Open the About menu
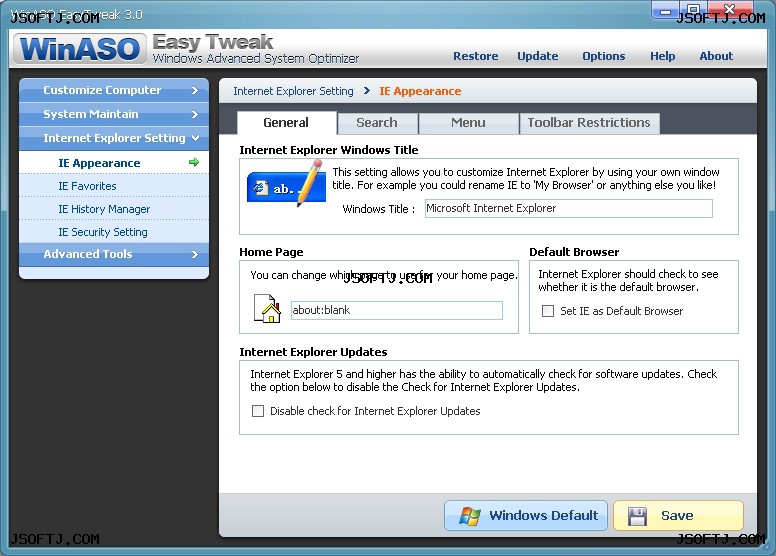 716,56
